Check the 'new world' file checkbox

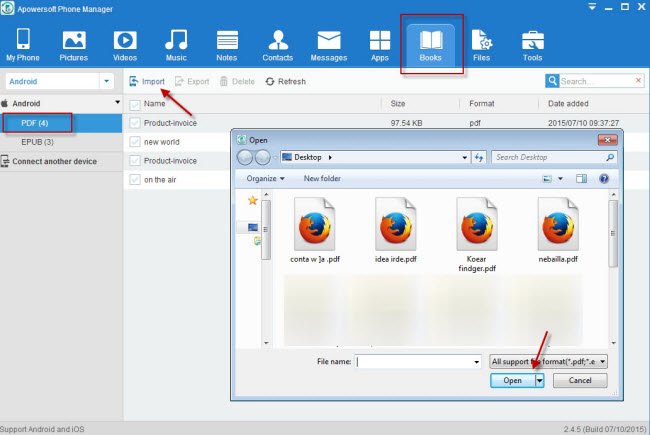click(x=135, y=142)
